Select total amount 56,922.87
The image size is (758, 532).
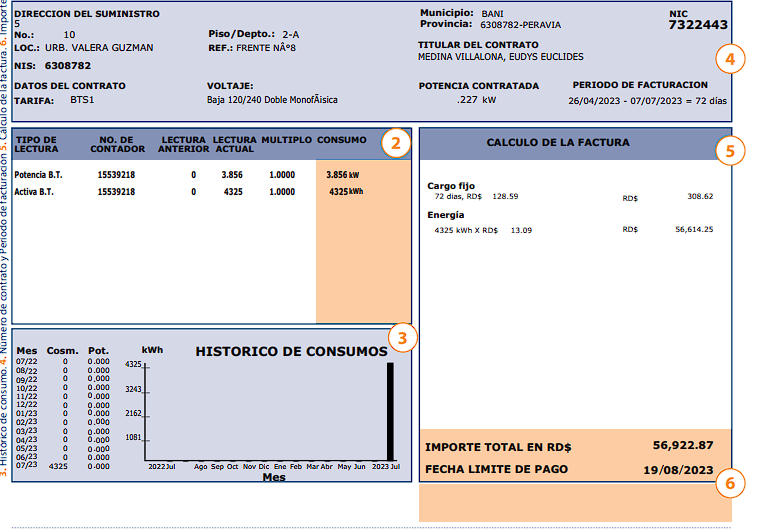click(683, 445)
